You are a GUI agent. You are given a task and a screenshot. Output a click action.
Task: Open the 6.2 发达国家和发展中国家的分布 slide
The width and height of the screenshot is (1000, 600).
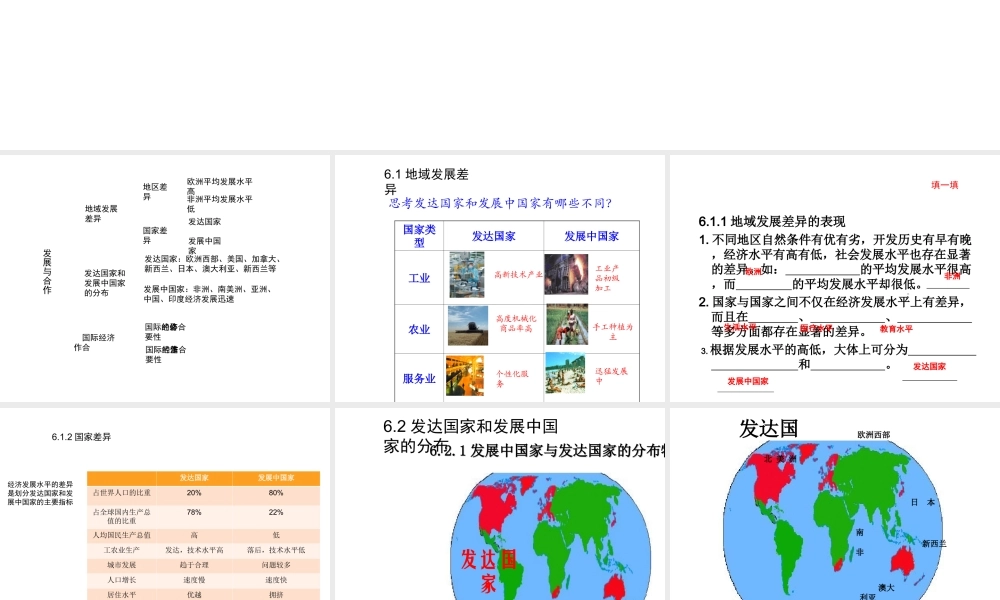point(499,504)
